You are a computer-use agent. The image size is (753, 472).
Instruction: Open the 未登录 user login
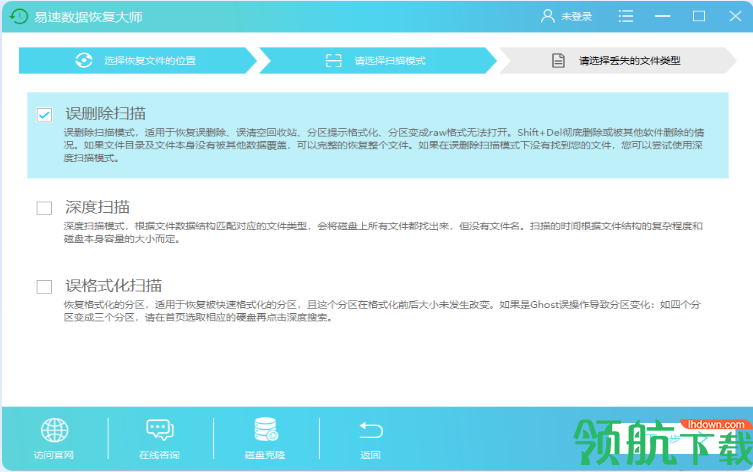click(x=566, y=16)
